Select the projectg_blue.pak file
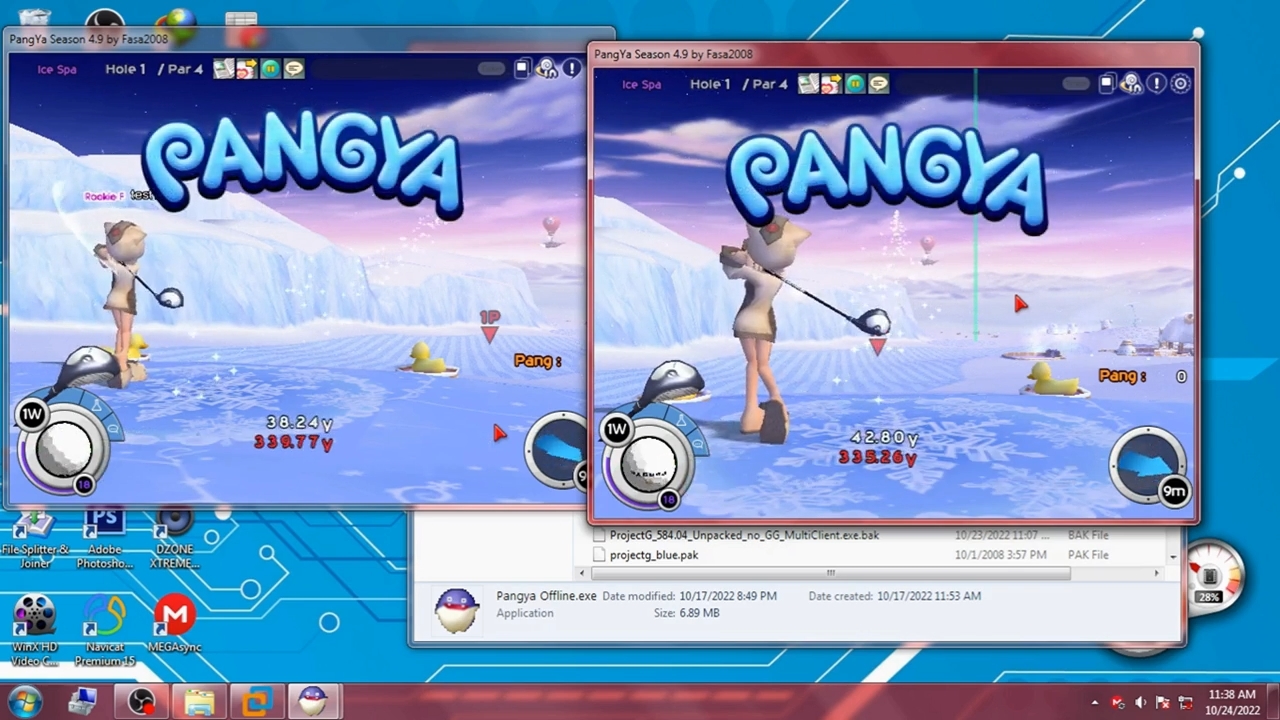Viewport: 1280px width, 720px height. point(654,555)
